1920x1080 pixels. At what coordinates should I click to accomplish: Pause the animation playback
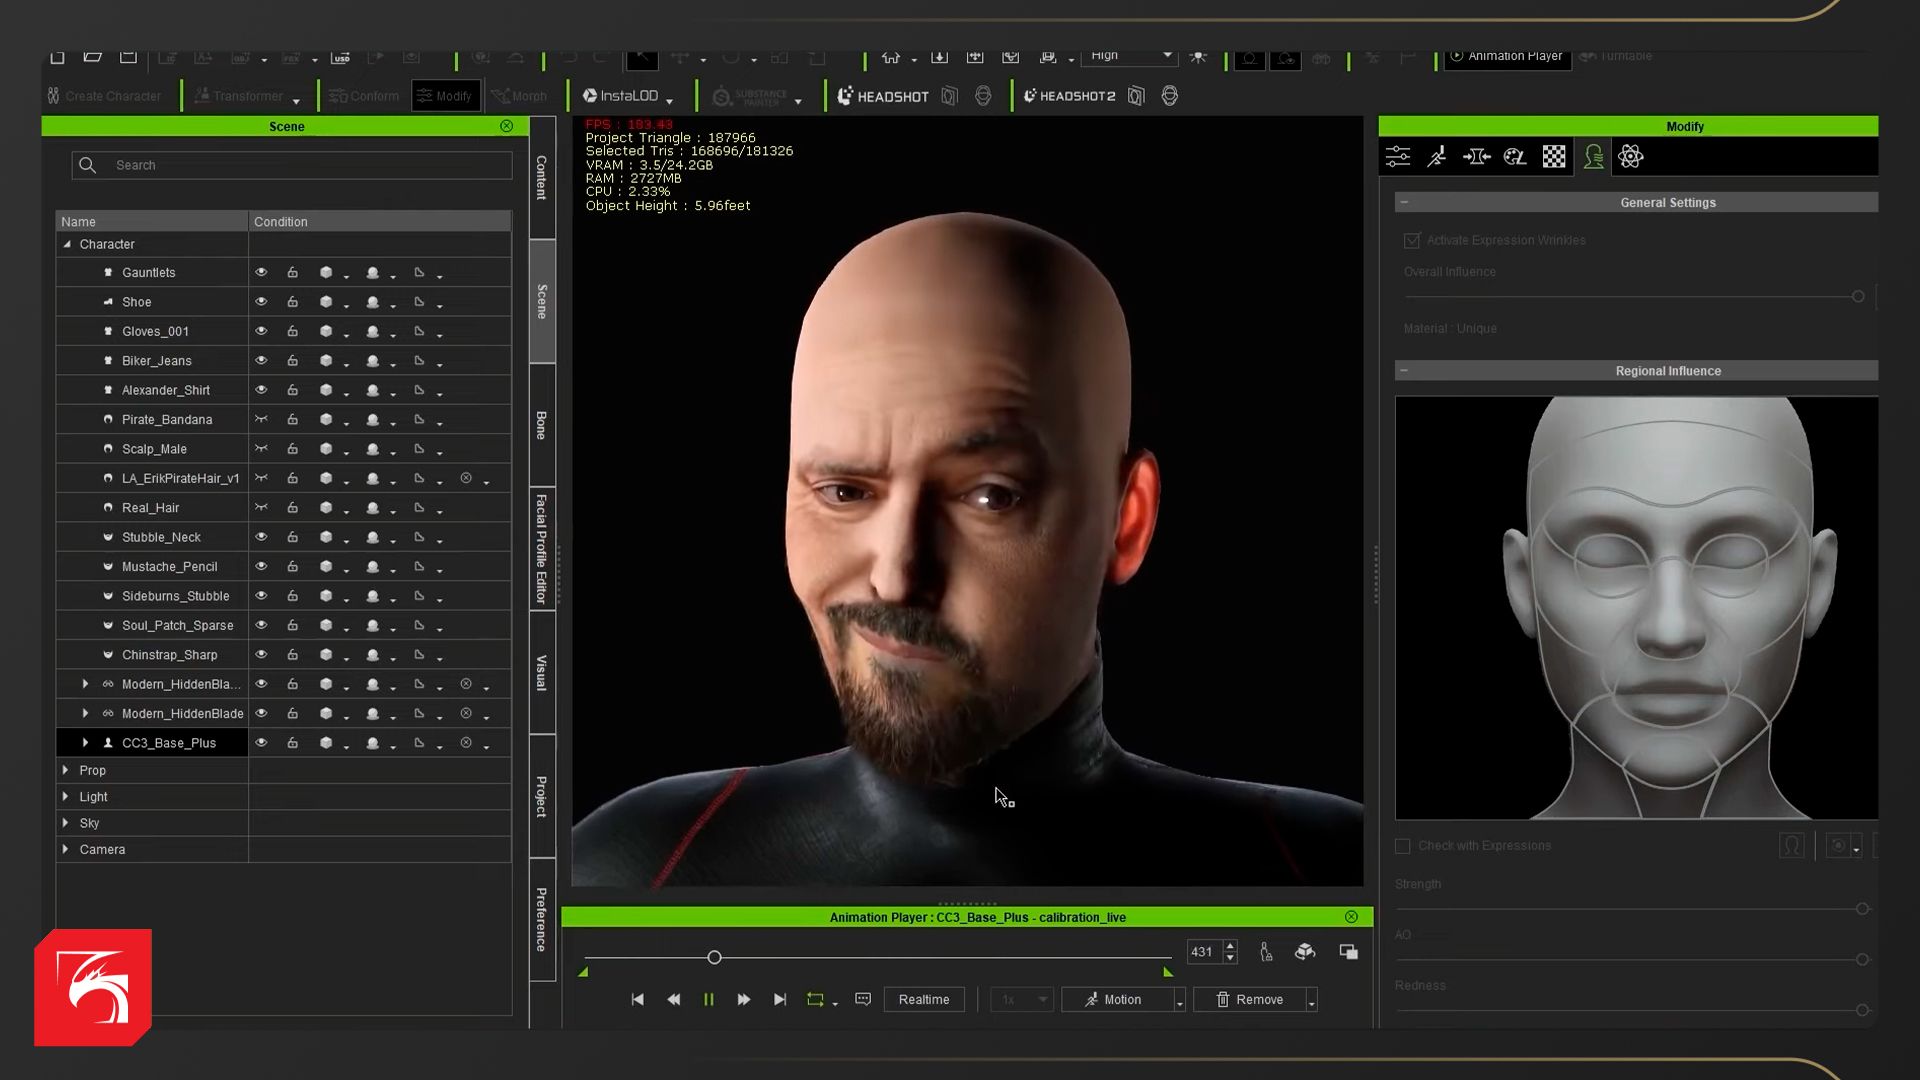708,999
